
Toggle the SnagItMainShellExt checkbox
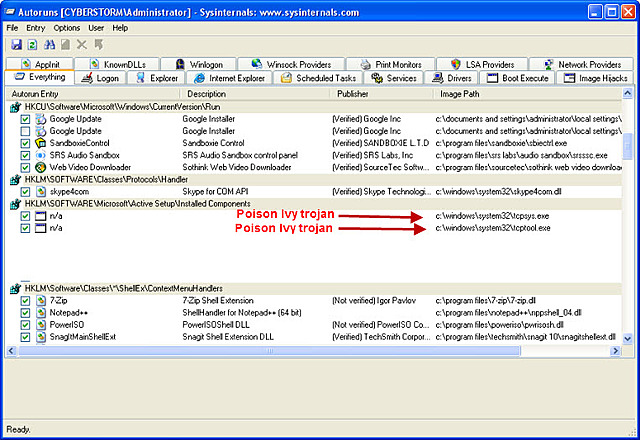click(x=25, y=337)
